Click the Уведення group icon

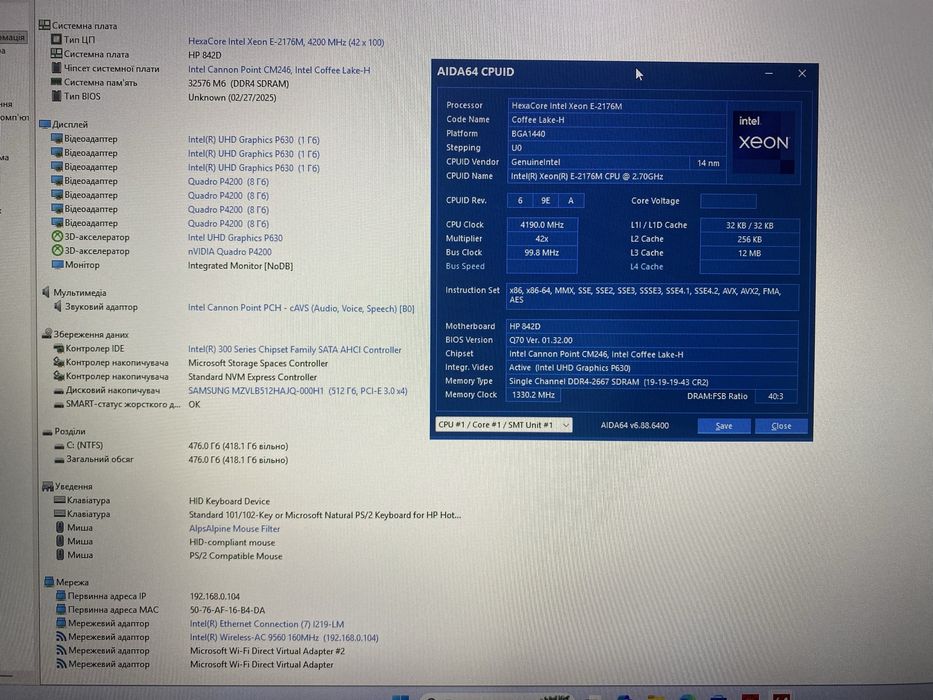(x=48, y=486)
